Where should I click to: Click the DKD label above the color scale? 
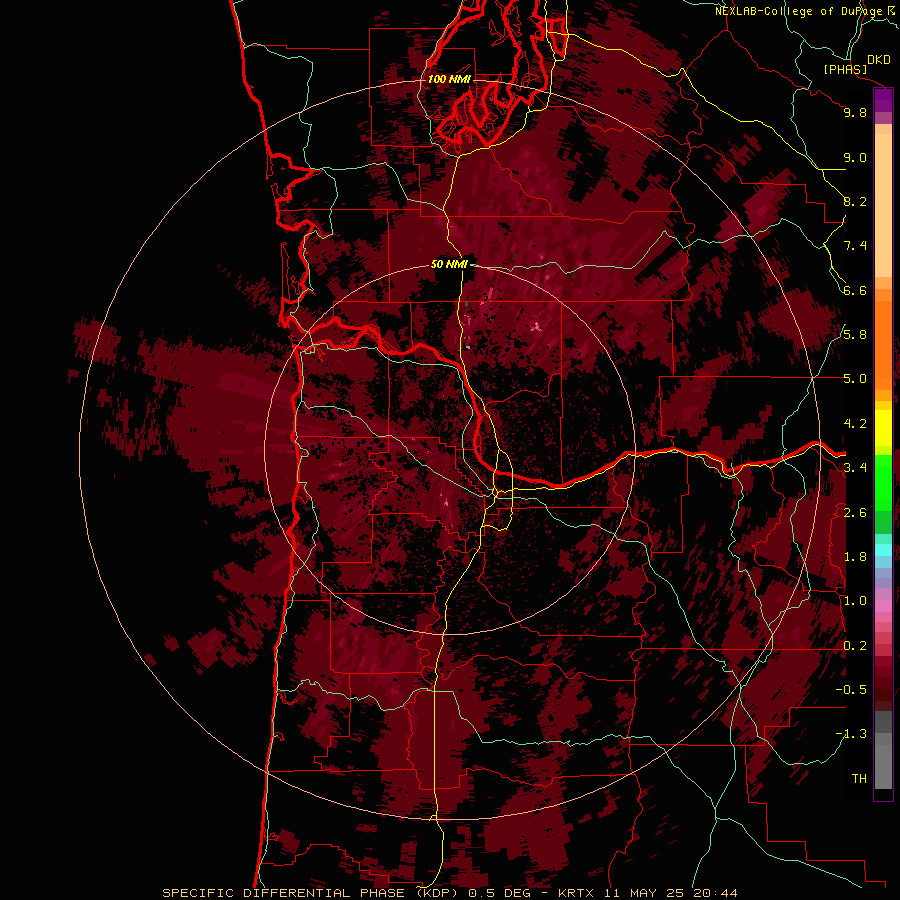[878, 60]
